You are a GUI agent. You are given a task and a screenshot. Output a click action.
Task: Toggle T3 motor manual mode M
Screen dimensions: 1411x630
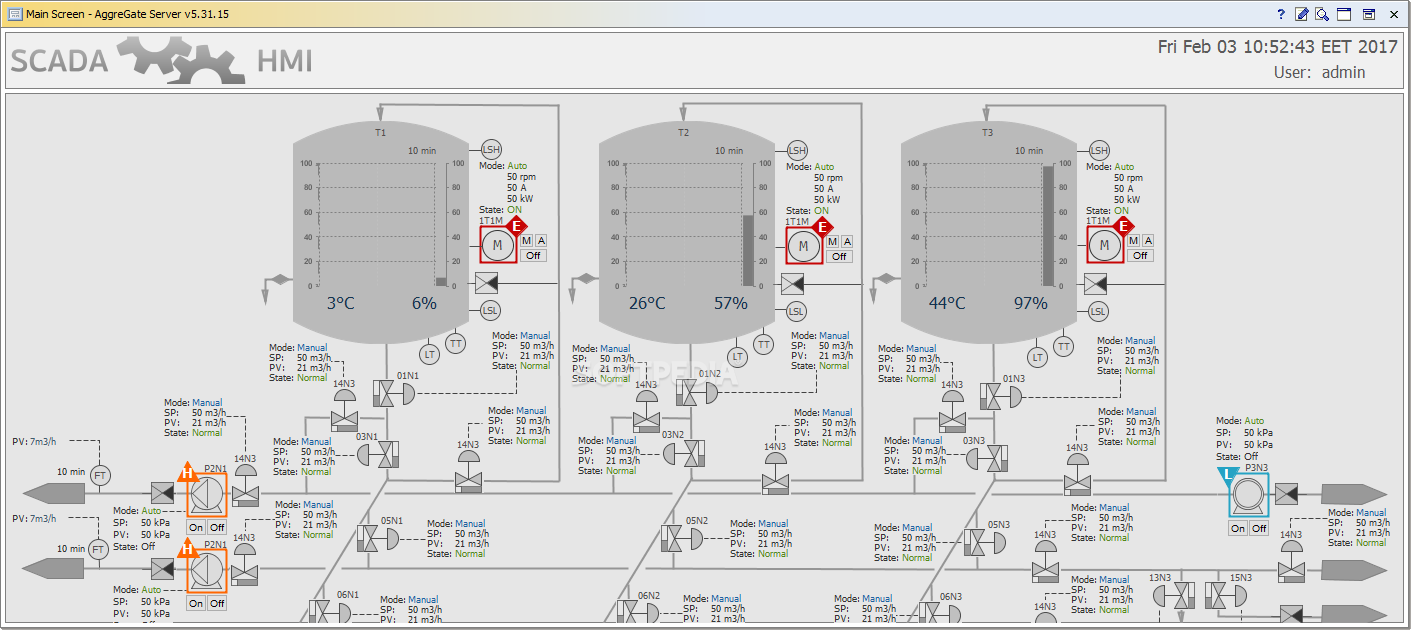pyautogui.click(x=1133, y=240)
